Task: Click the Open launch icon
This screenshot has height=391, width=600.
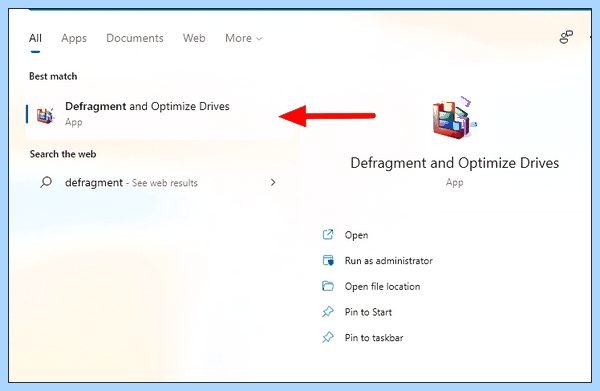Action: tap(328, 235)
